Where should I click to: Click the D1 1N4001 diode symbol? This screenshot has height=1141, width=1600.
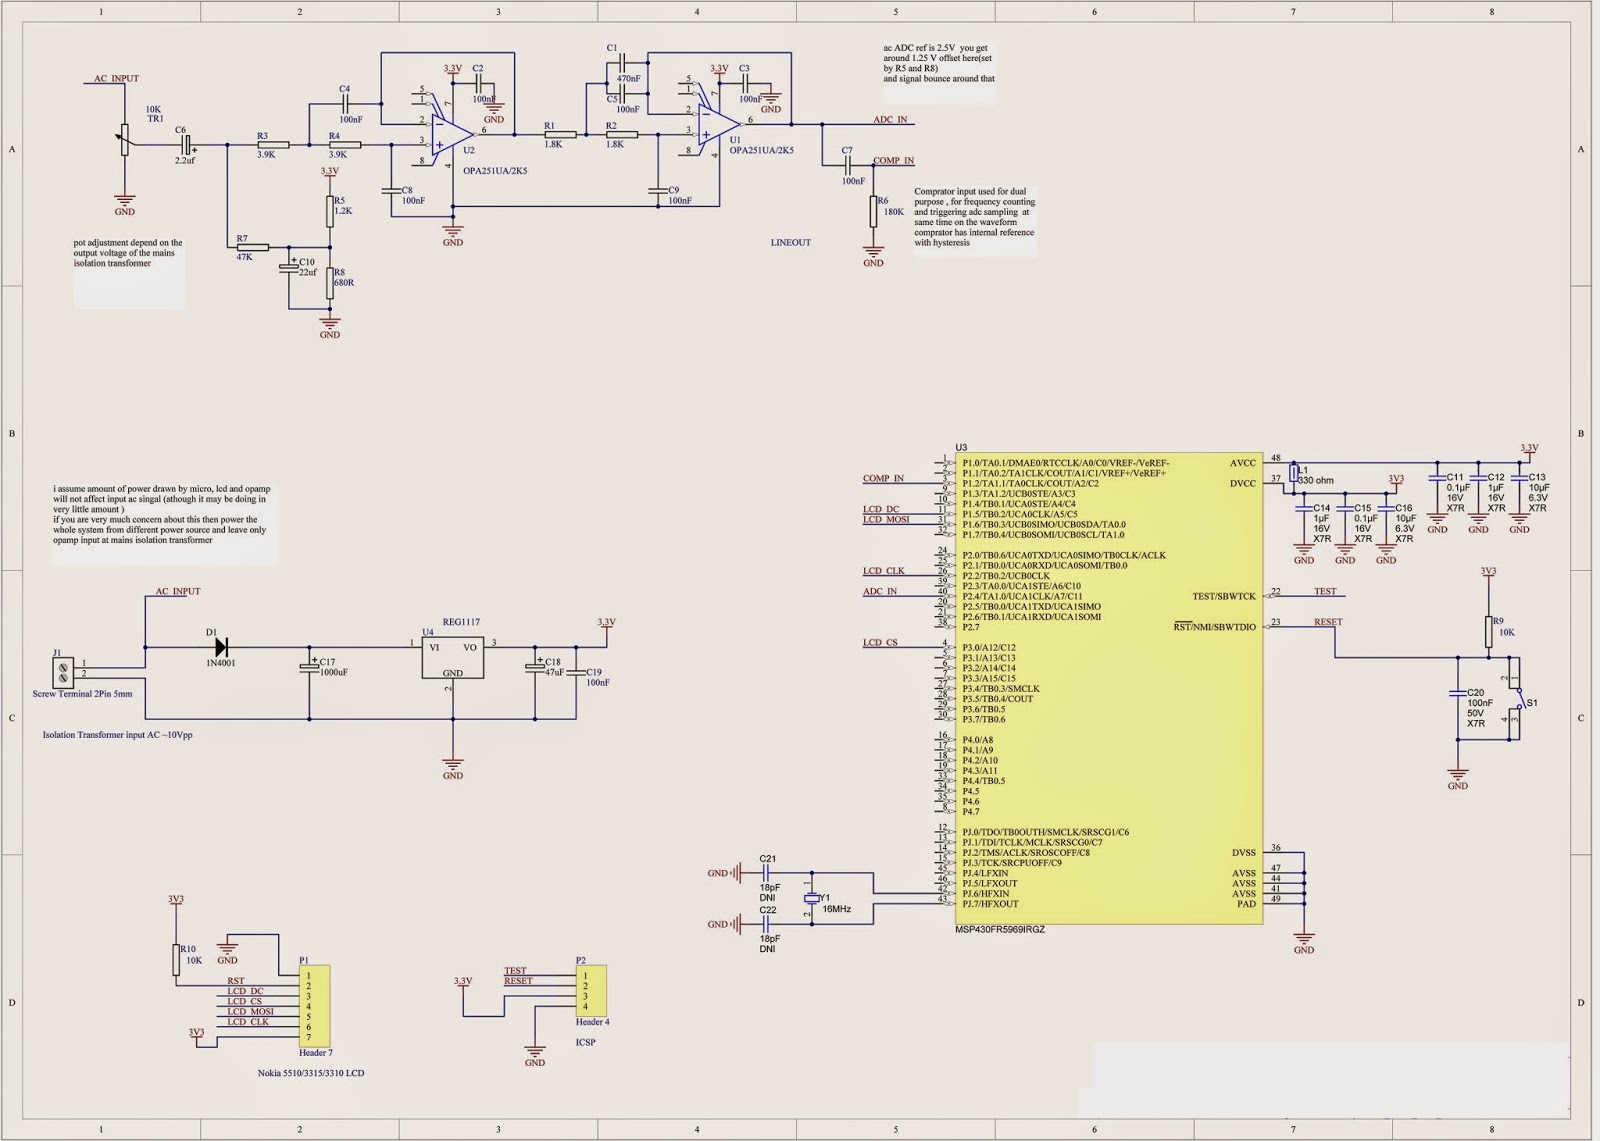point(221,647)
